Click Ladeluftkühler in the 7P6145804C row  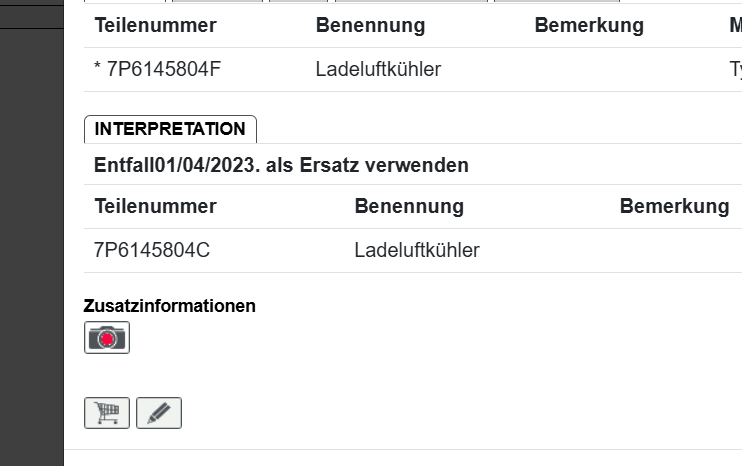(417, 250)
